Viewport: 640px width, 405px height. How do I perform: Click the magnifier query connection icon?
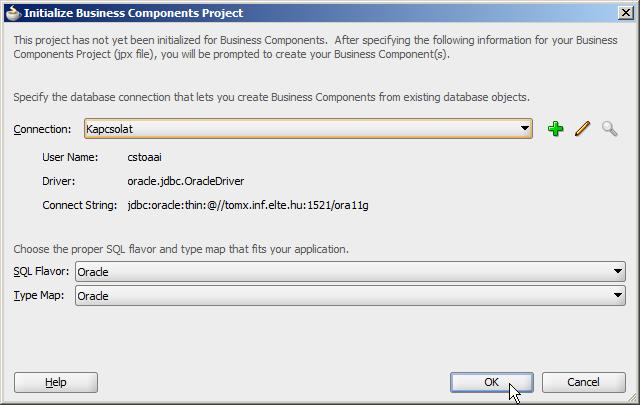coord(609,129)
